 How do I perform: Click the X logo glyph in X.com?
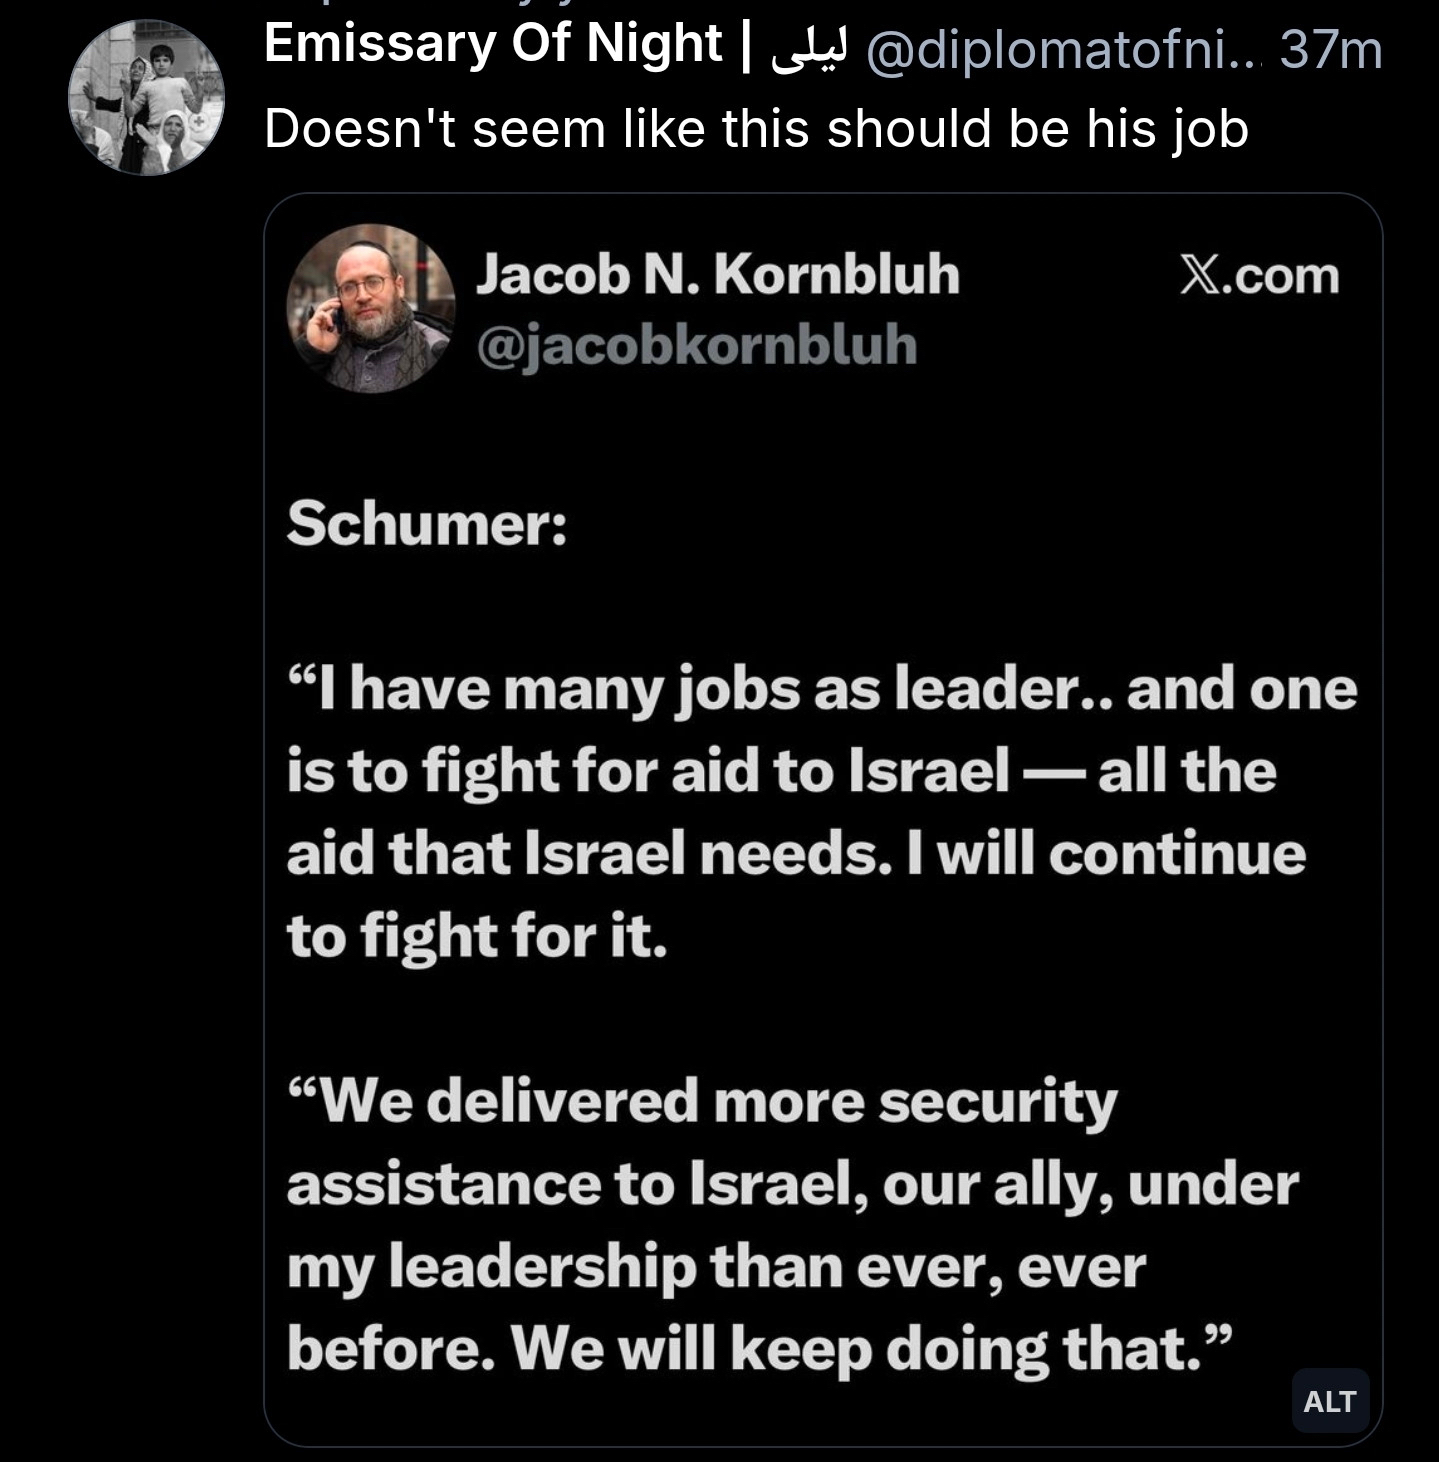[x=1200, y=275]
